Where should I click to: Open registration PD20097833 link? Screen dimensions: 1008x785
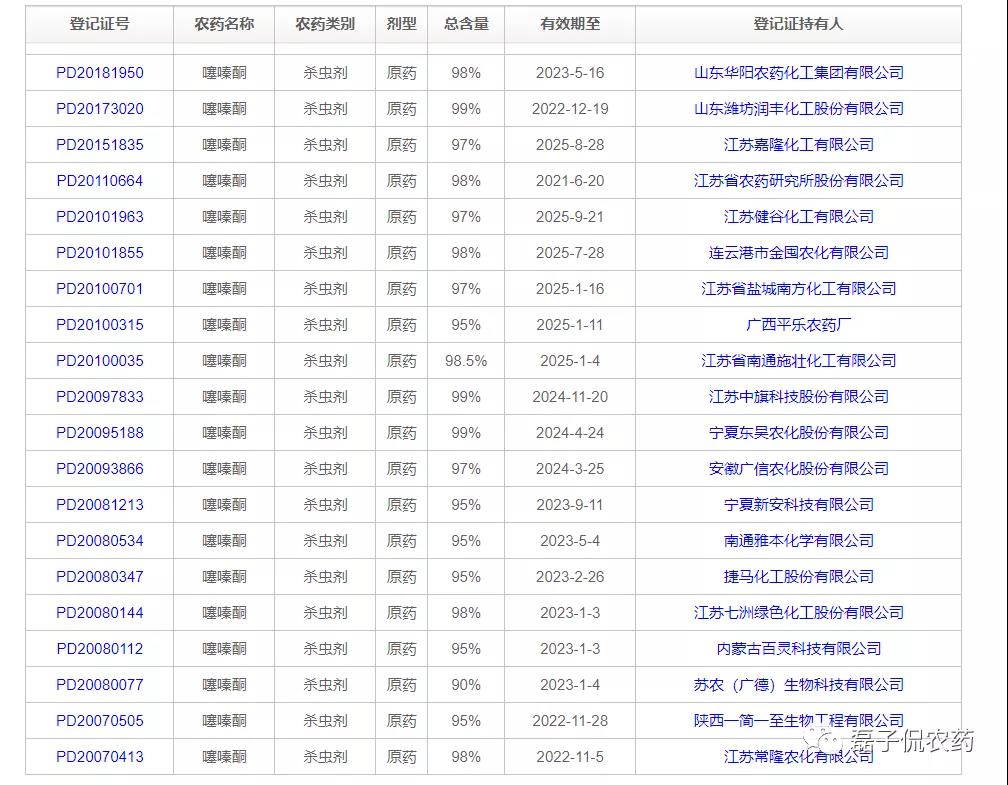click(x=100, y=397)
